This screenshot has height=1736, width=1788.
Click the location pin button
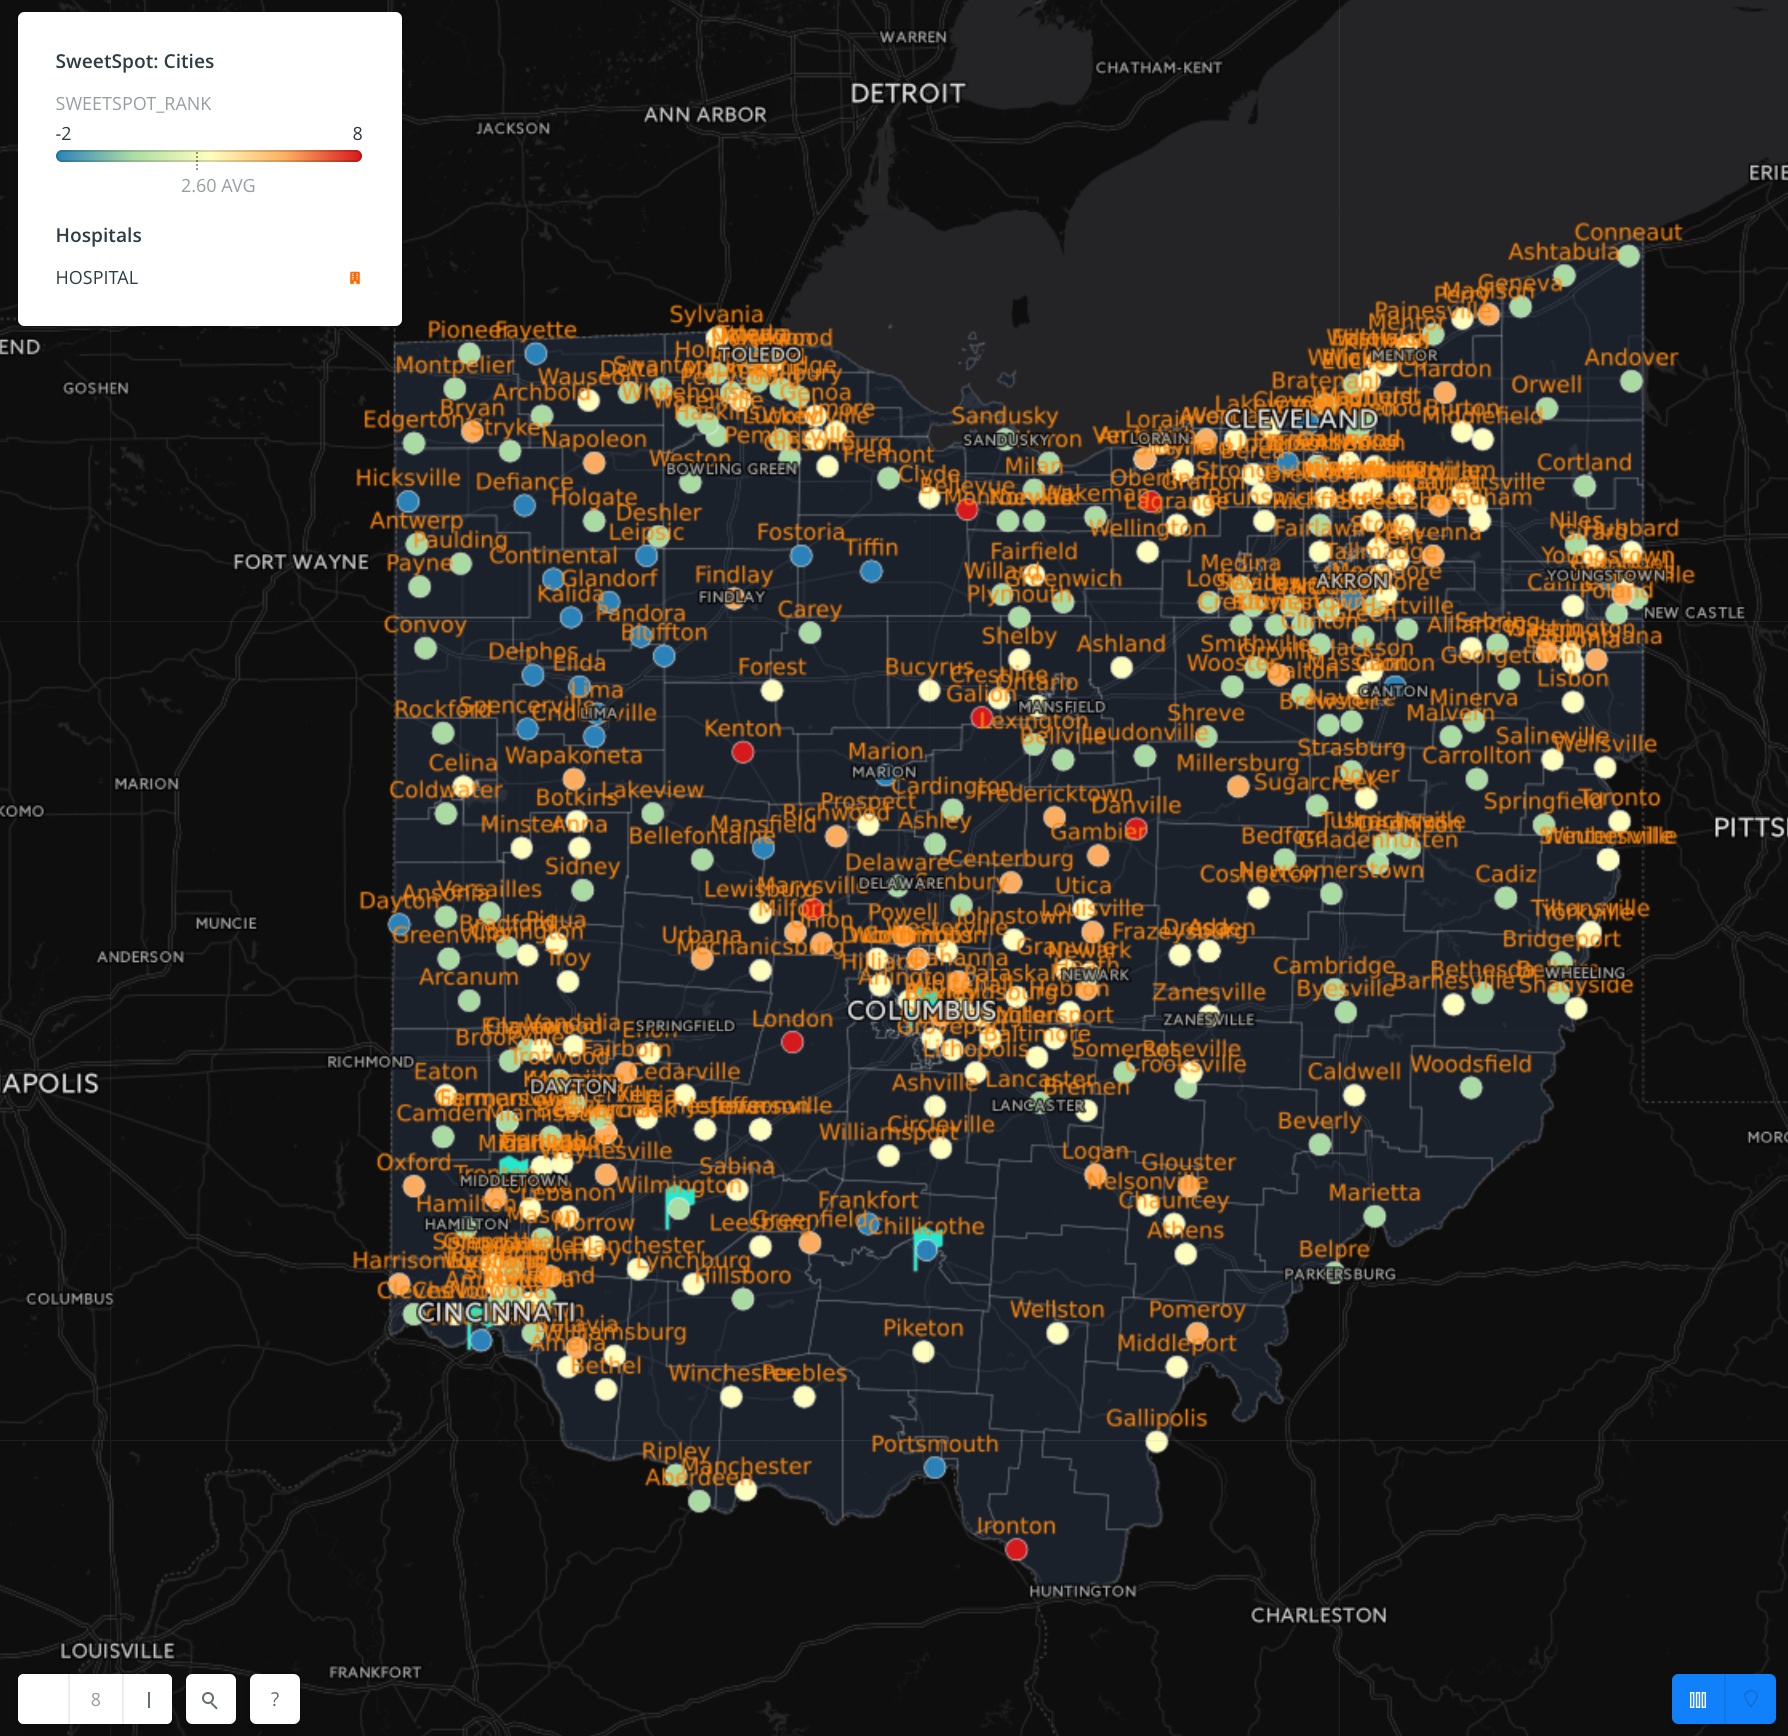tap(1751, 1699)
